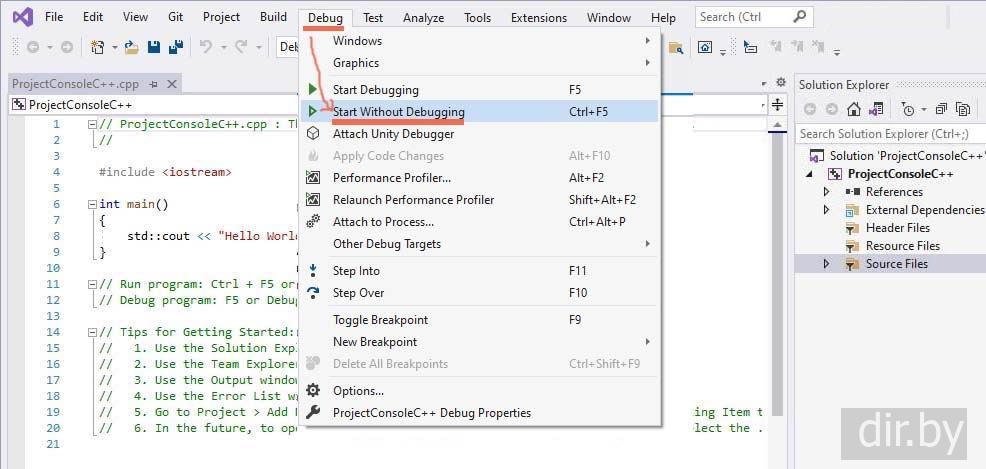This screenshot has height=469, width=986.
Task: Select Step Over in the Debug menu
Action: click(x=480, y=293)
